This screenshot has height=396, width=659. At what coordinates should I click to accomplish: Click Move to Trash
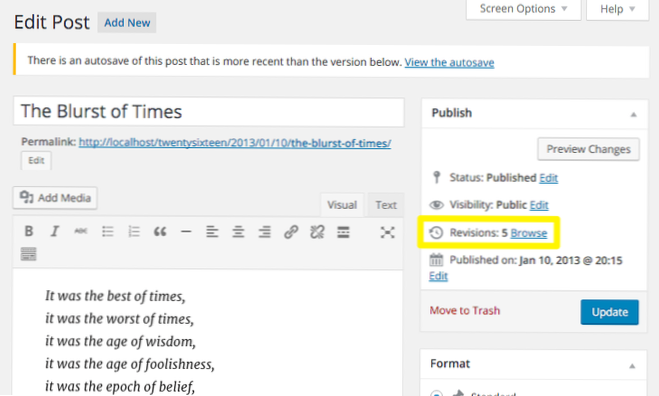[465, 311]
